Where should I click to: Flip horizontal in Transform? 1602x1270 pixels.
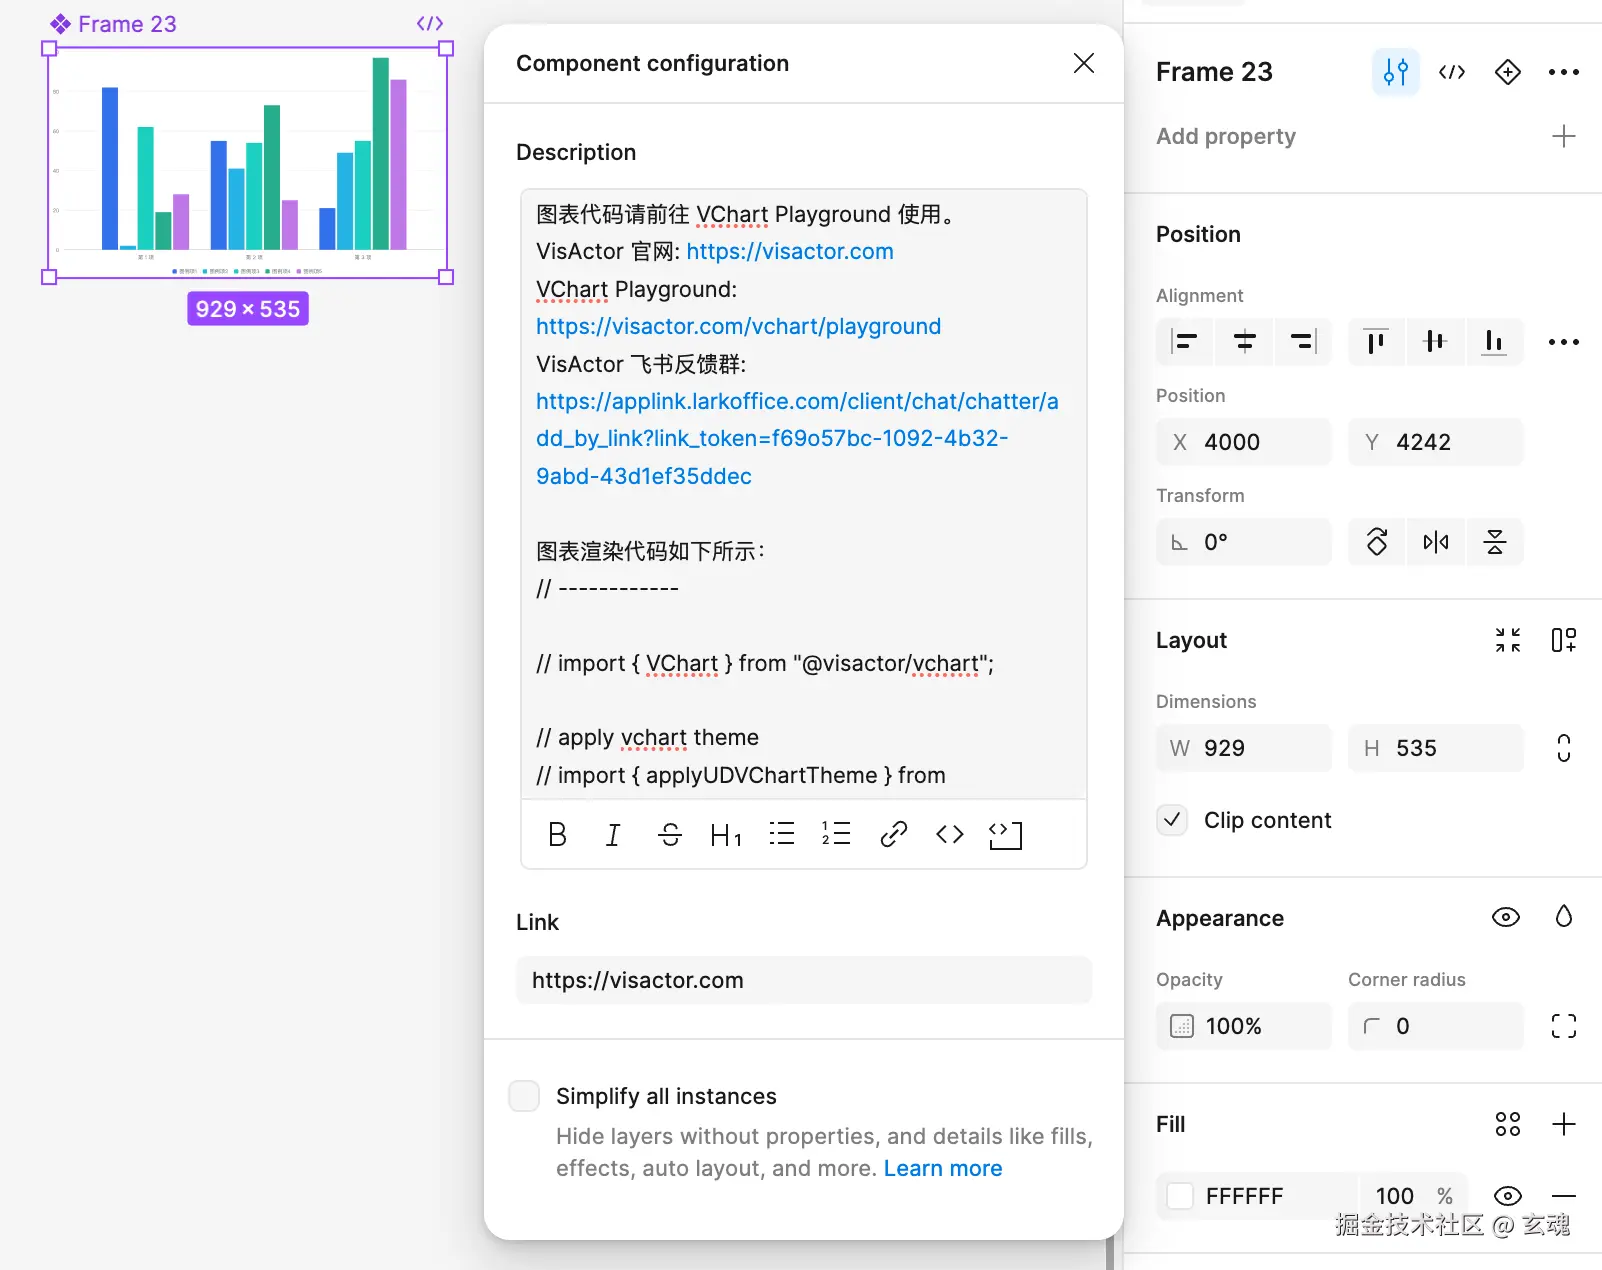(x=1436, y=542)
